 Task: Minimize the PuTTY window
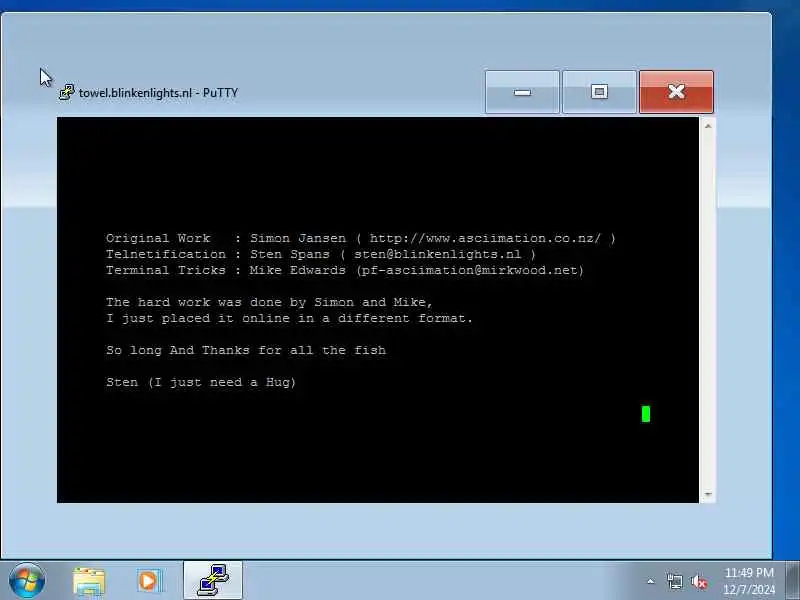pos(522,92)
